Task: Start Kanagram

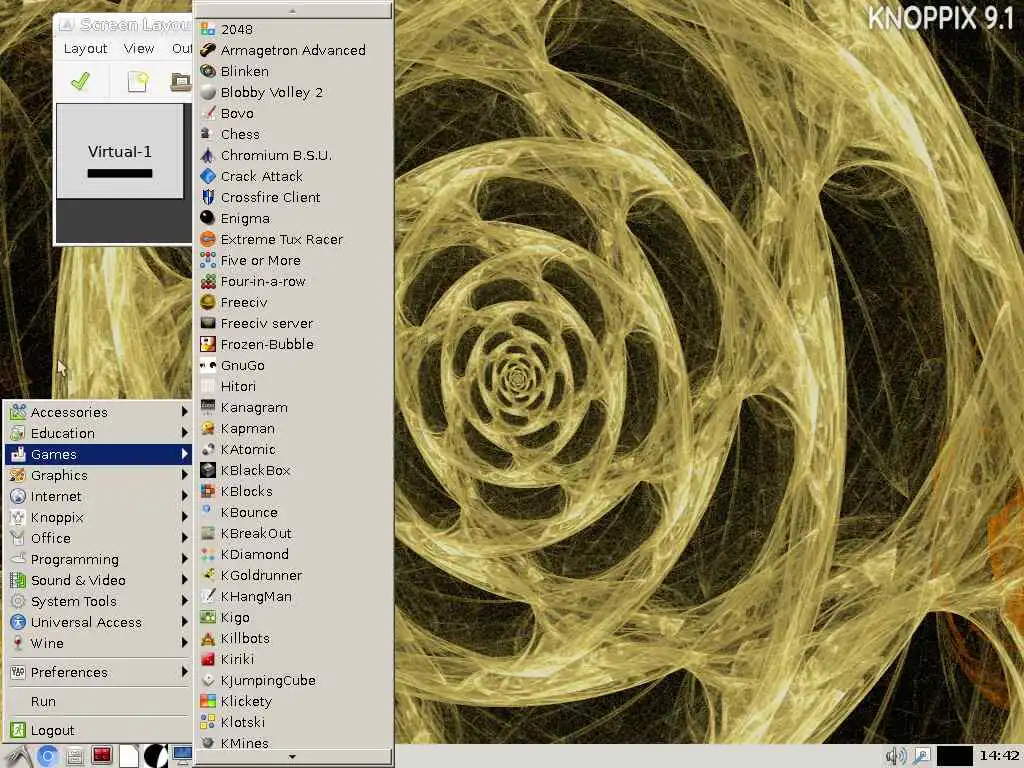Action: (x=294, y=408)
